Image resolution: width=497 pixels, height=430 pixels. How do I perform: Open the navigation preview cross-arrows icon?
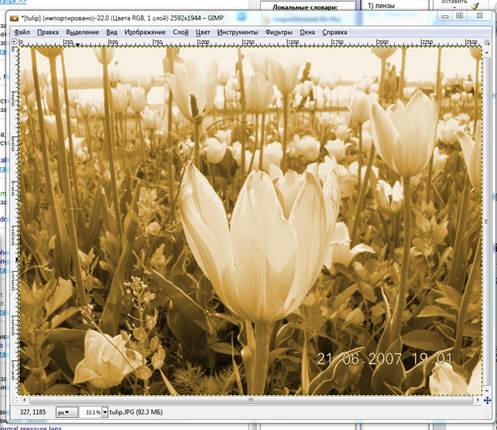click(x=487, y=400)
